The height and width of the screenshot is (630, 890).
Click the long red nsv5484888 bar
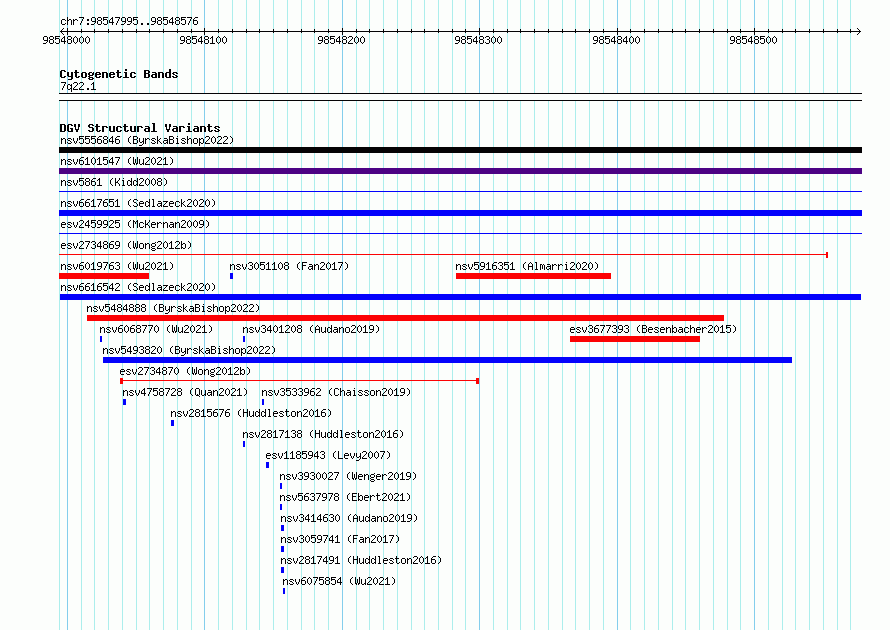point(405,318)
